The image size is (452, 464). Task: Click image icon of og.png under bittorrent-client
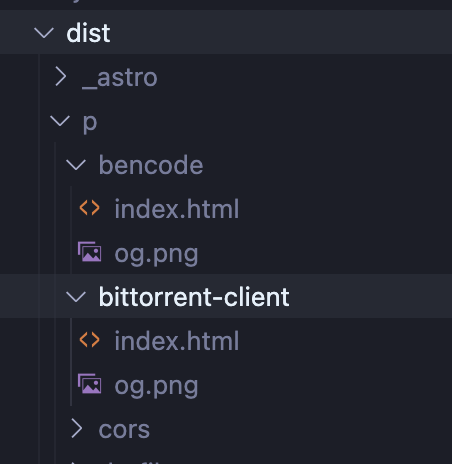(x=89, y=384)
